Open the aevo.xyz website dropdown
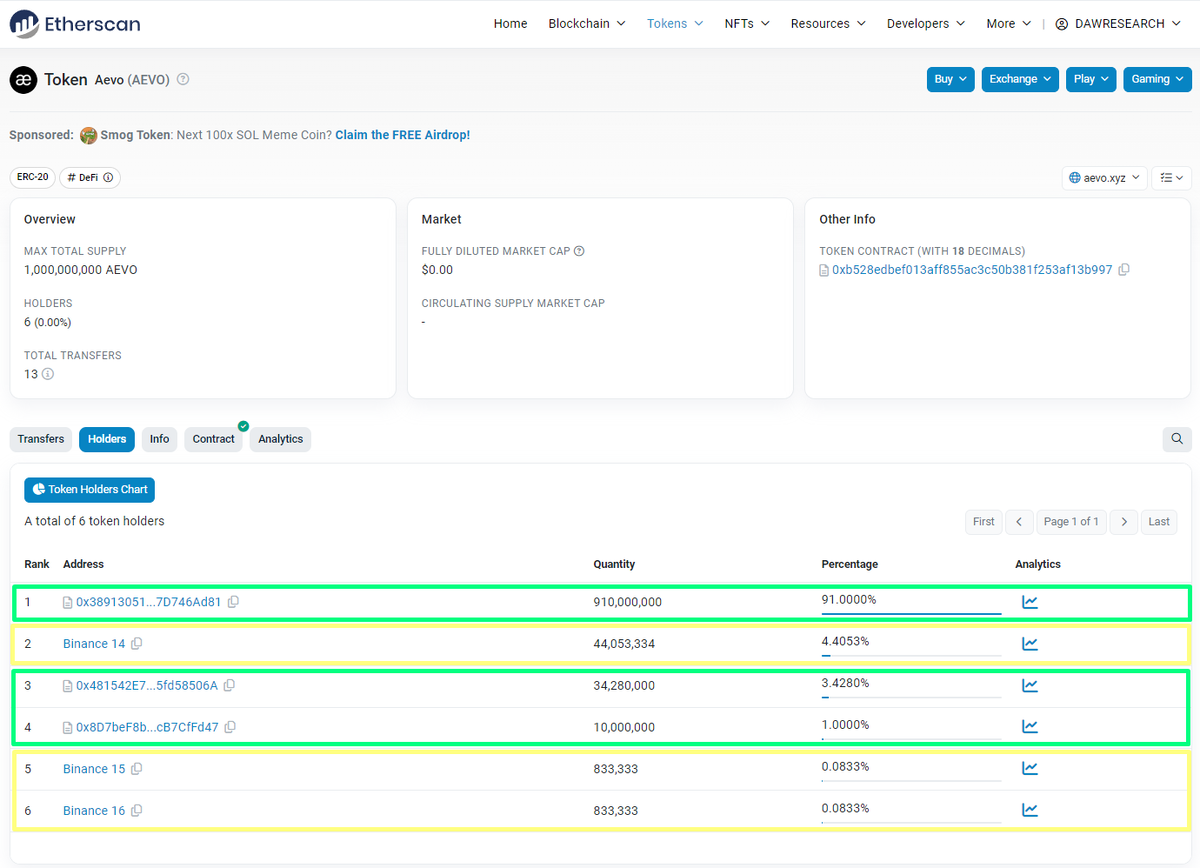The width and height of the screenshot is (1200, 868). pos(1104,178)
